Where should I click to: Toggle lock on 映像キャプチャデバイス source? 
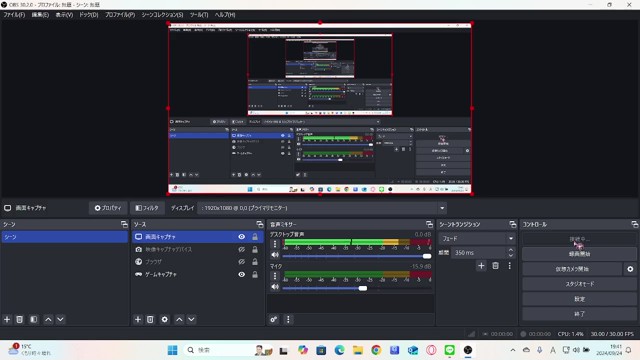(255, 249)
